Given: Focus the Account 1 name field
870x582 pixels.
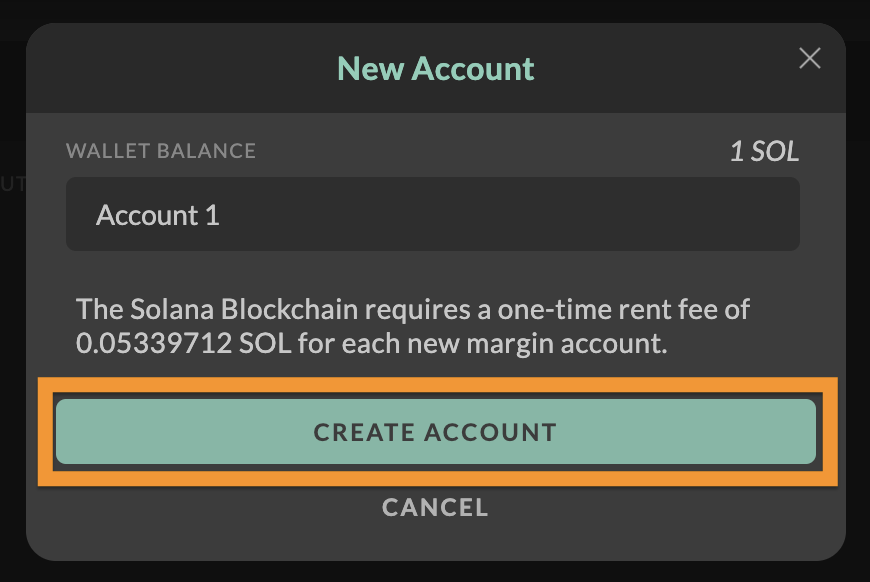Looking at the screenshot, I should [432, 215].
